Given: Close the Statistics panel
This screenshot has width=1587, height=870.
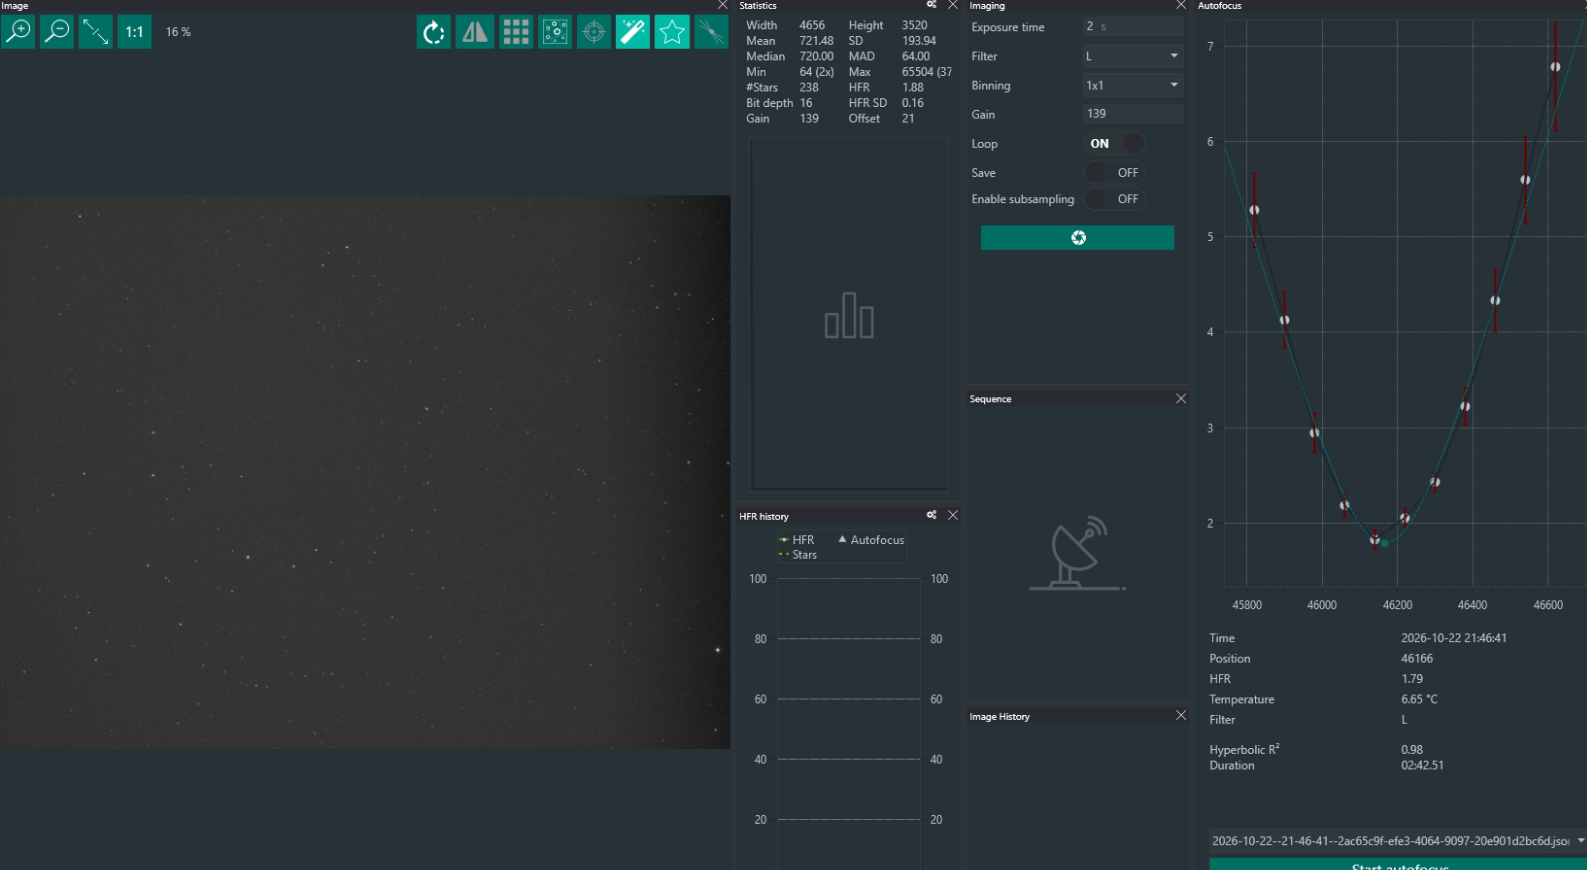Looking at the screenshot, I should 953,5.
